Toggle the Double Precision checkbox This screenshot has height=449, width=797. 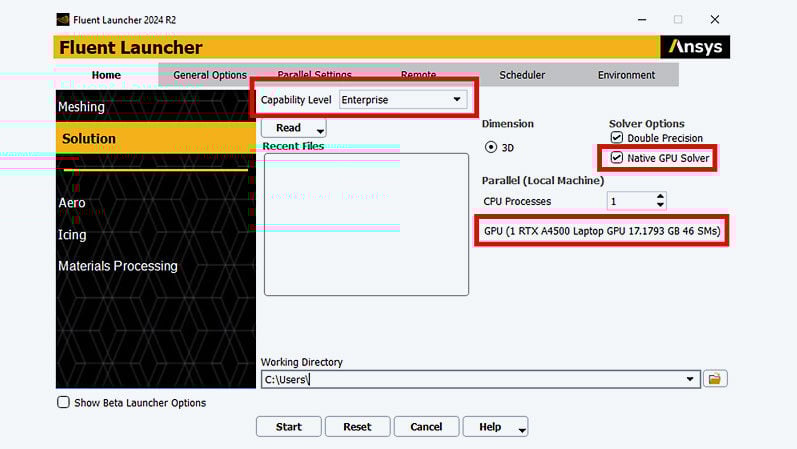point(617,138)
